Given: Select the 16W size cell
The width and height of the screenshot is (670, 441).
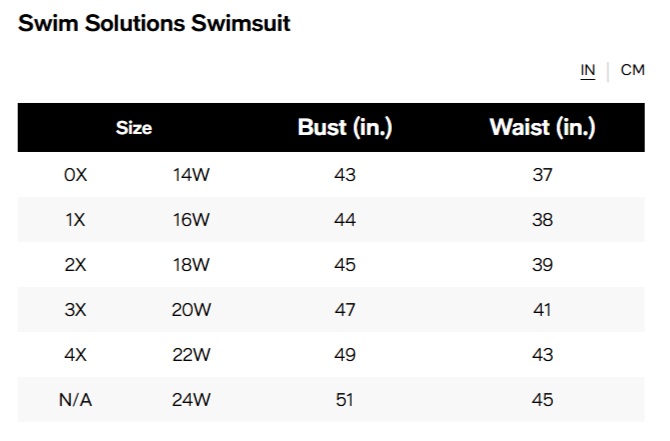Looking at the screenshot, I should pyautogui.click(x=191, y=220).
